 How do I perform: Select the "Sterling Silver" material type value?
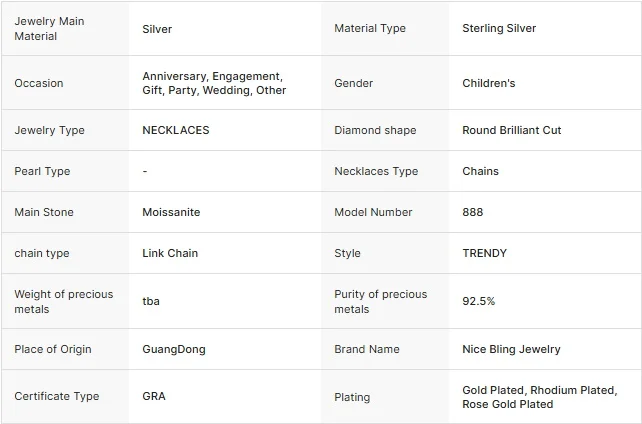click(x=499, y=29)
